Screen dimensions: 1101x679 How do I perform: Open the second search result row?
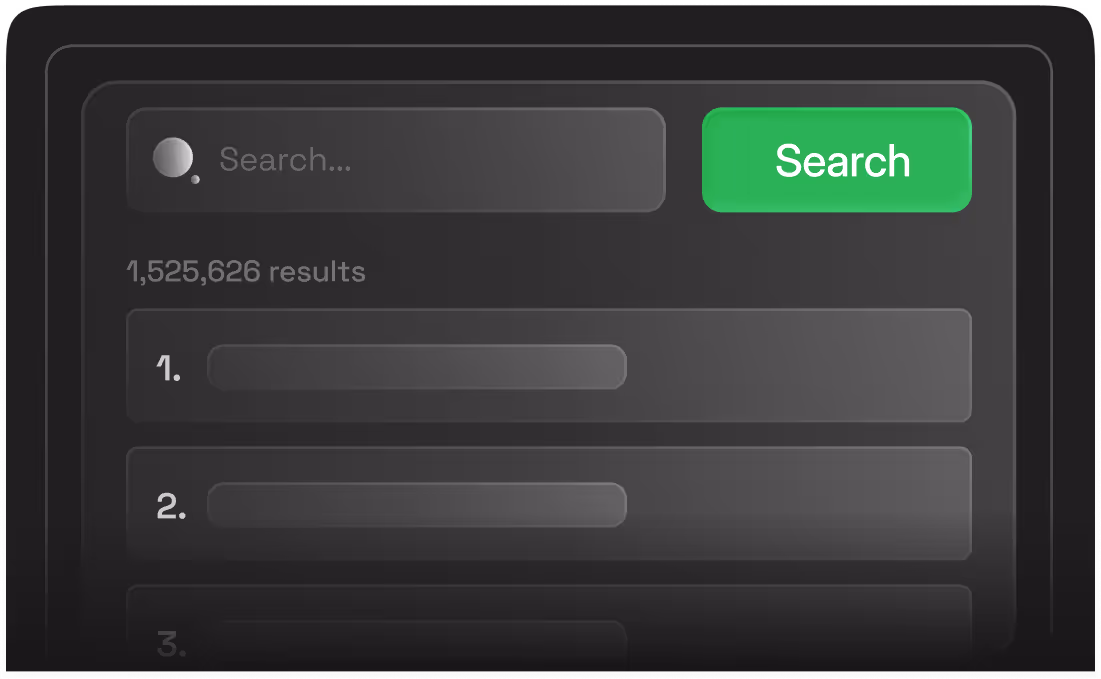(x=549, y=503)
